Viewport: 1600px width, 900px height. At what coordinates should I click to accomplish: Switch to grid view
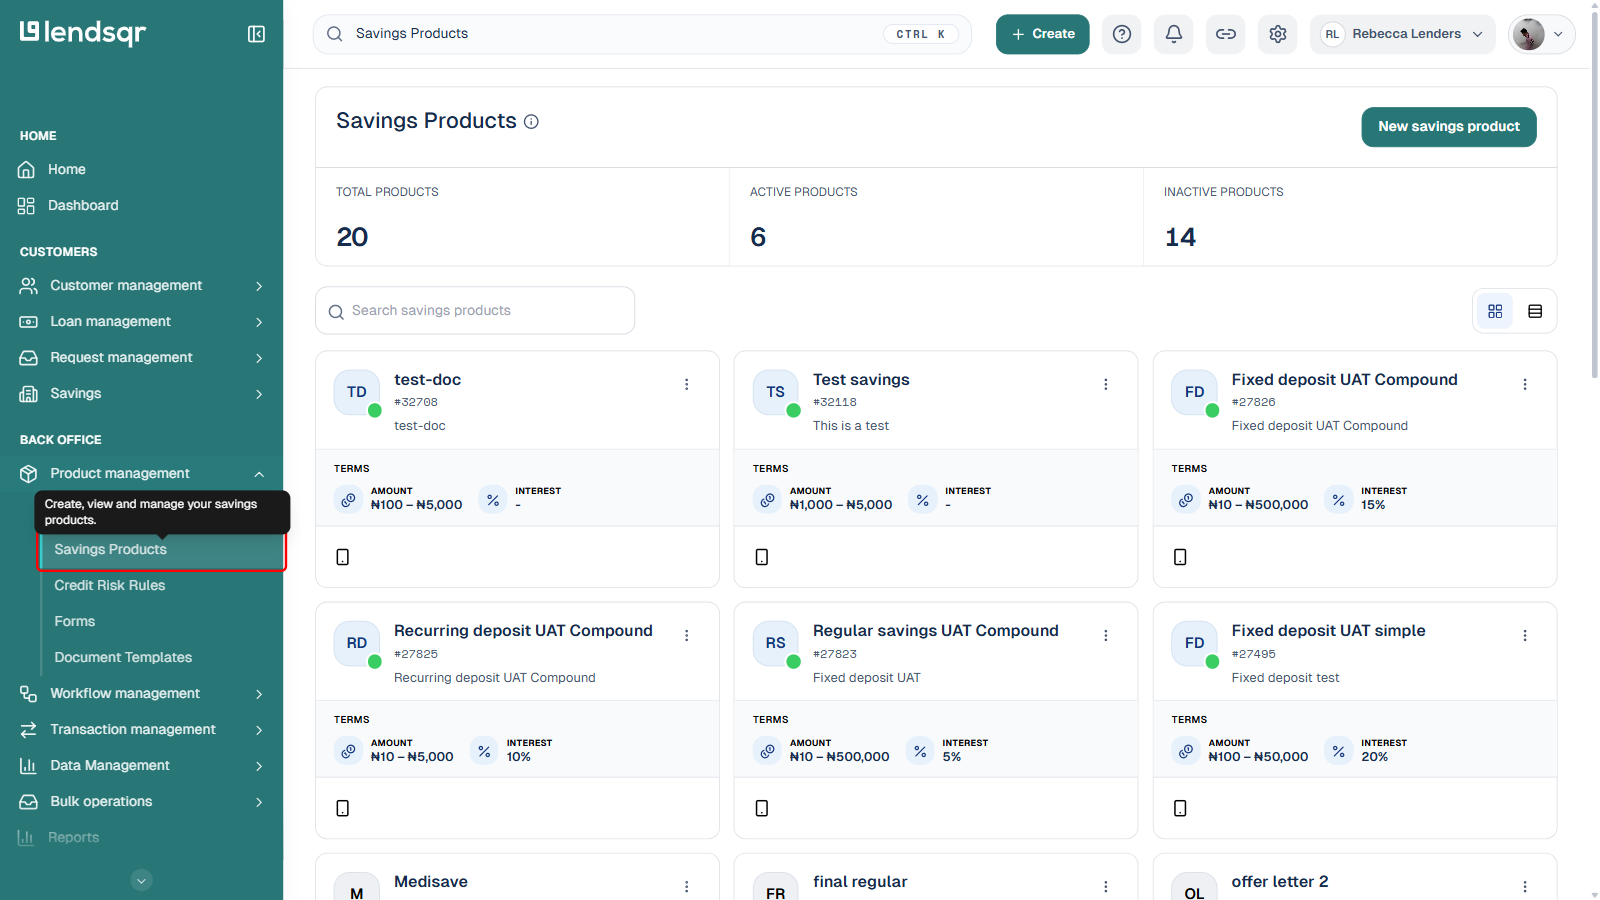[x=1495, y=311]
